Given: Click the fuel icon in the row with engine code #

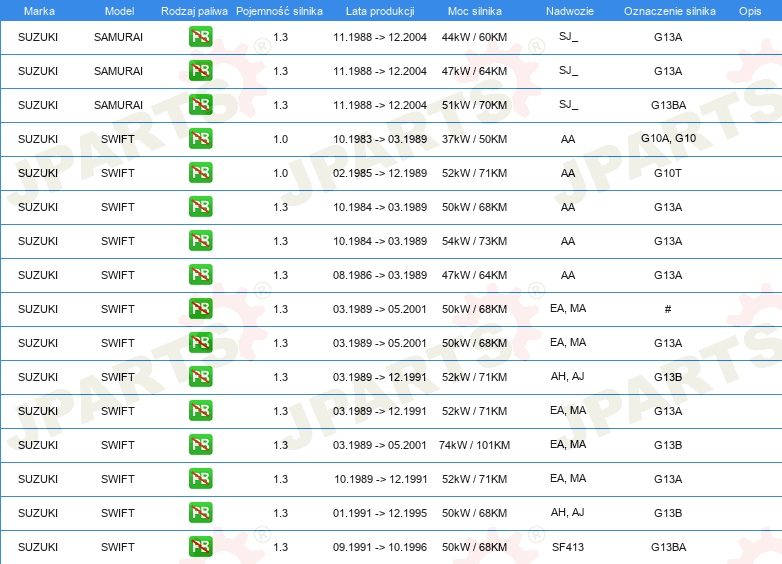Looking at the screenshot, I should coord(200,308).
